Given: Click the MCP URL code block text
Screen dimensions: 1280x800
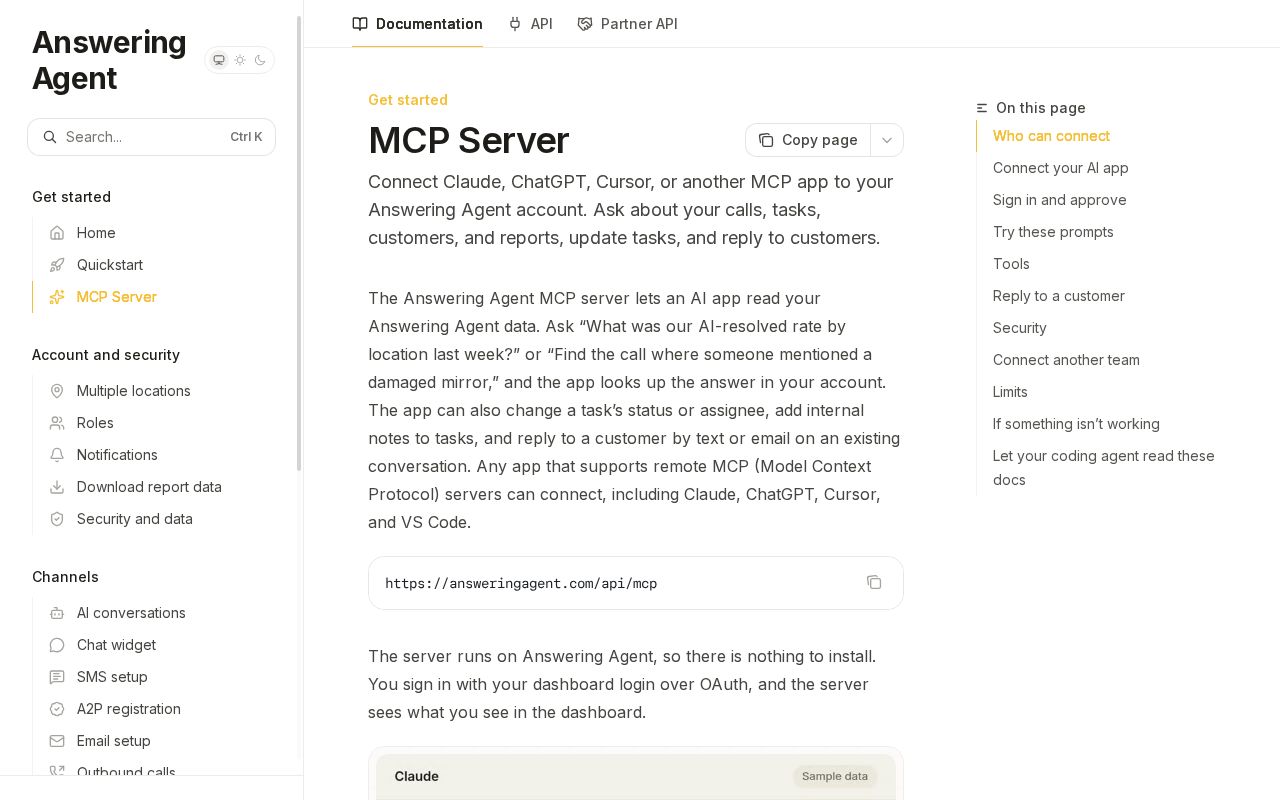Looking at the screenshot, I should [x=521, y=584].
